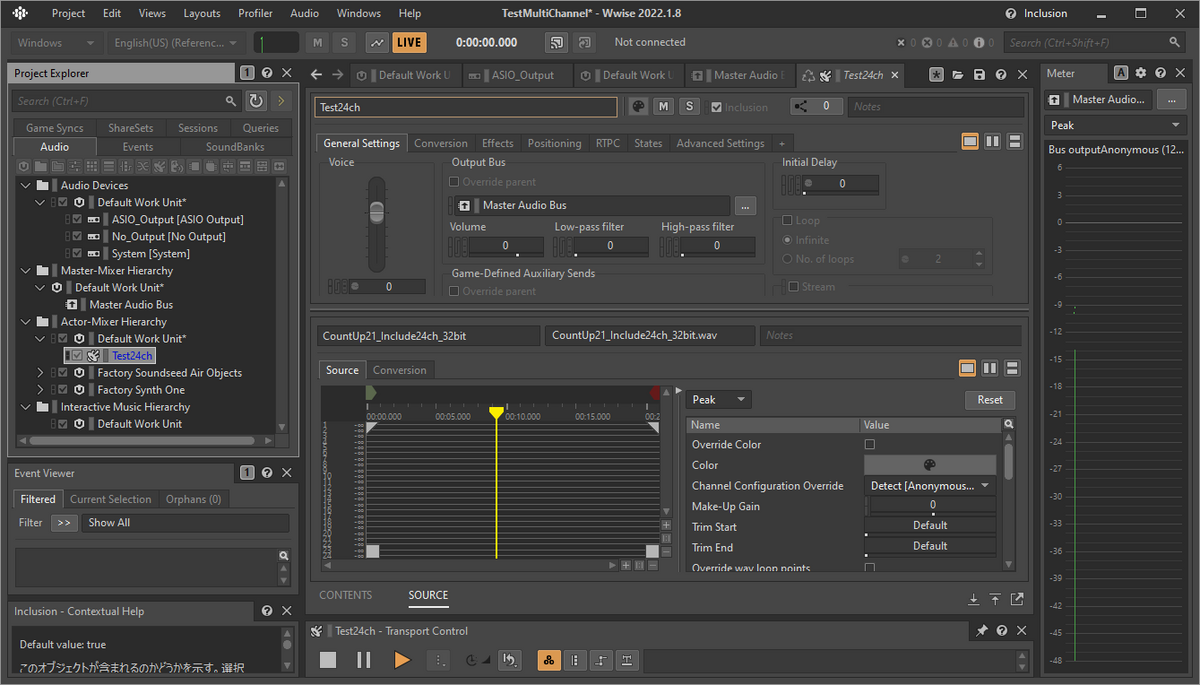1200x685 pixels.
Task: Open Meter panel settings gear
Action: tap(1141, 73)
